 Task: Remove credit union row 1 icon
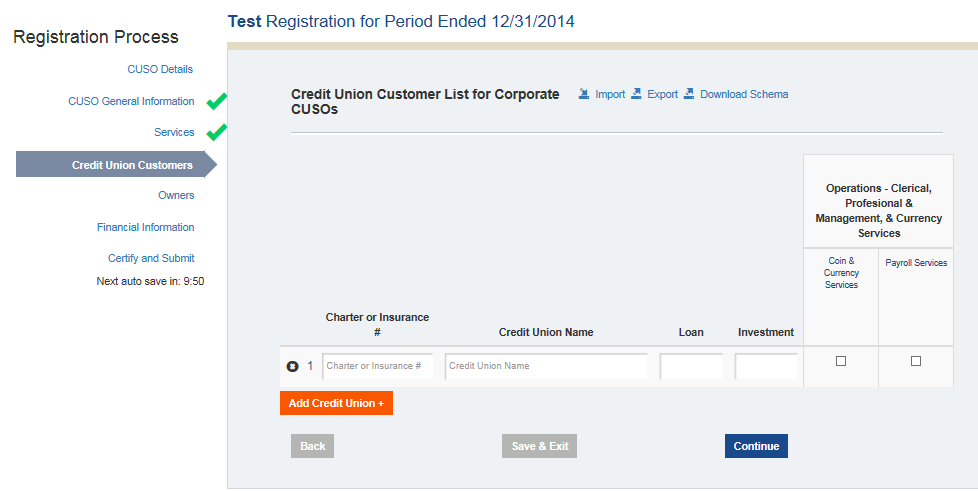point(293,366)
